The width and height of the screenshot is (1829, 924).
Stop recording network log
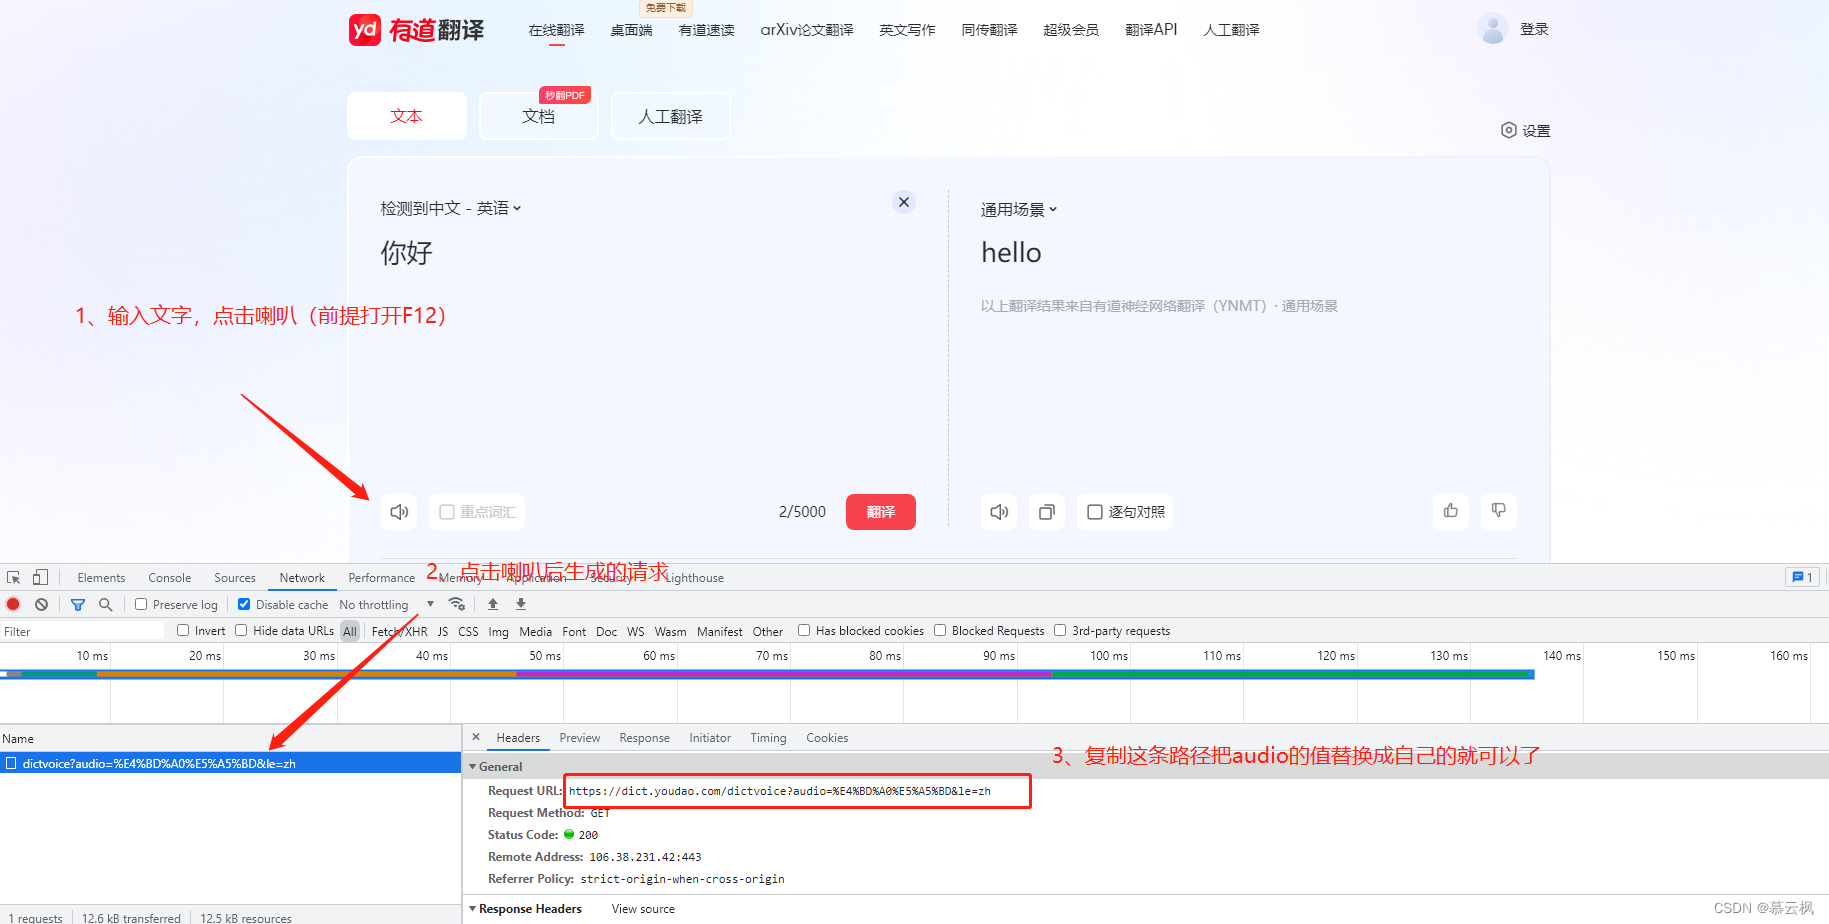tap(13, 604)
